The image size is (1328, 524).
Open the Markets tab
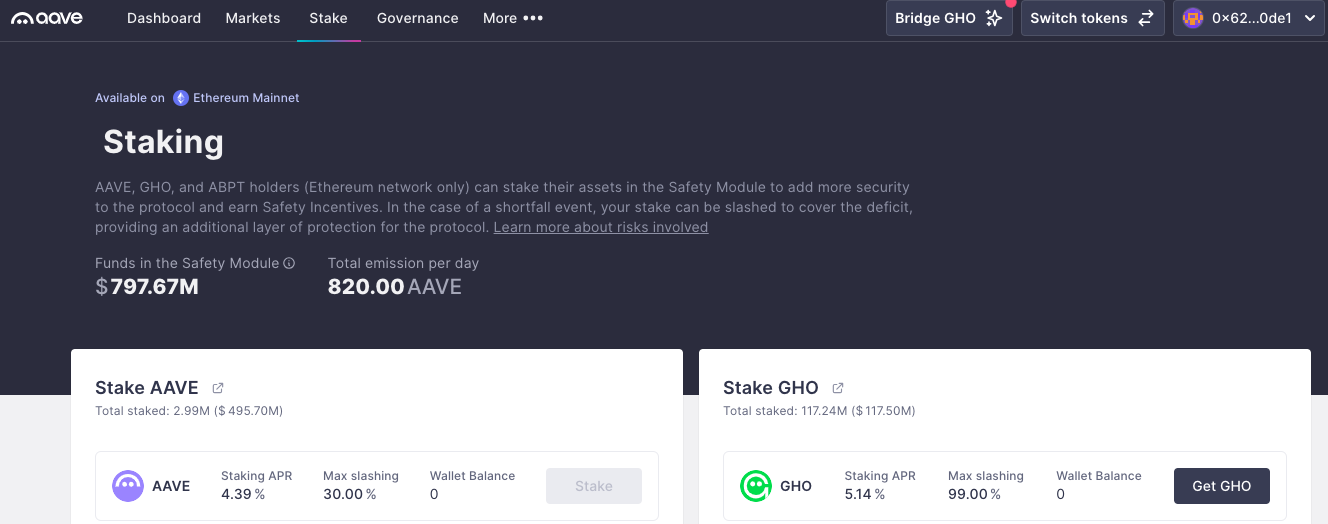pos(253,18)
